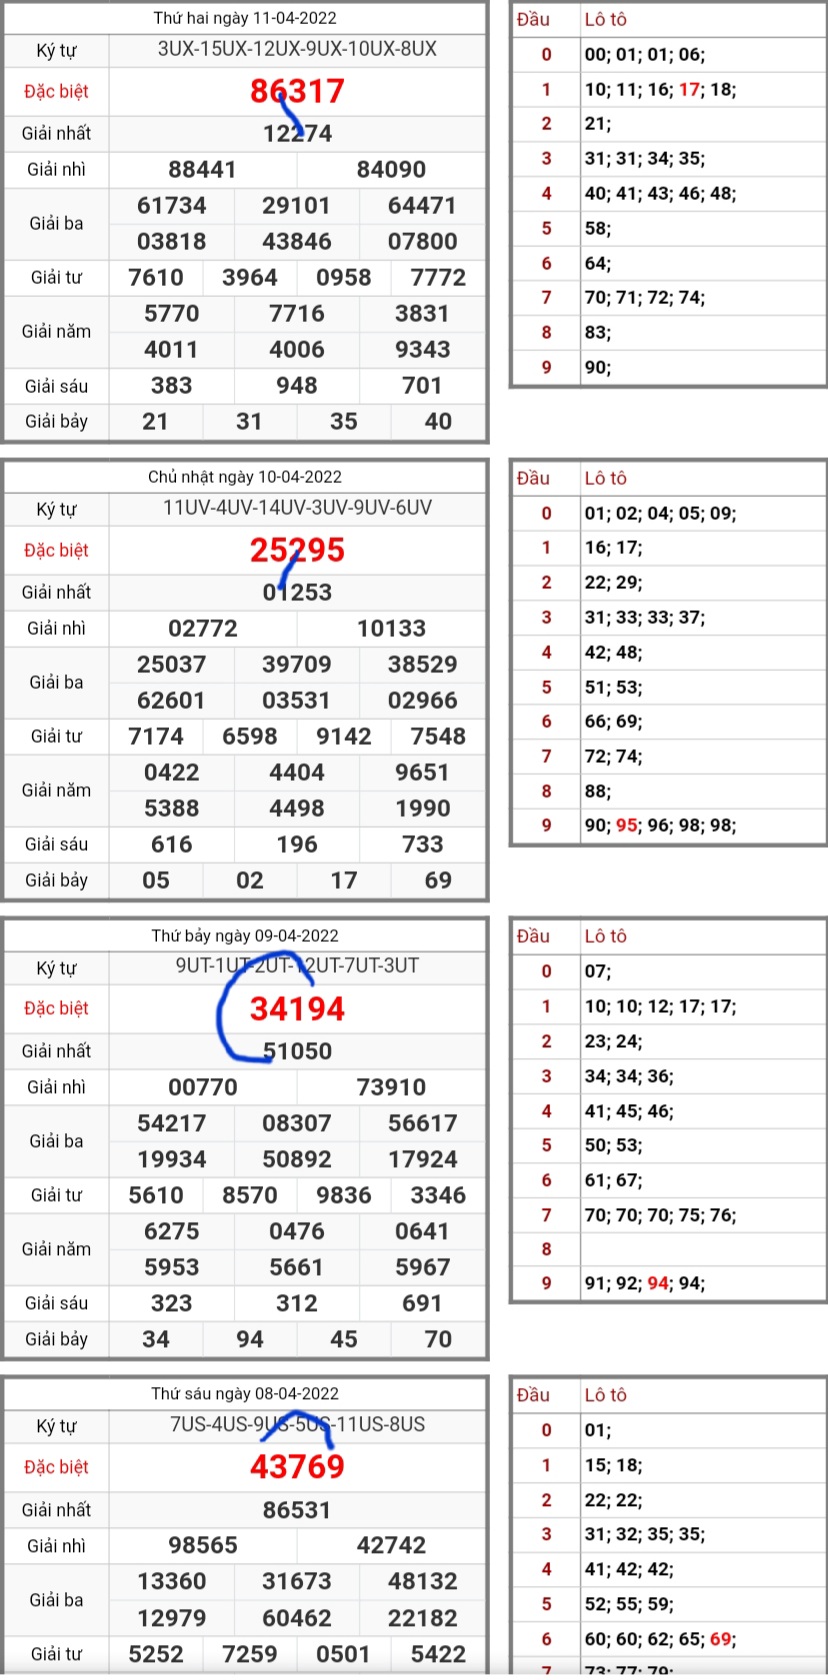Screen dimensions: 828x1680
Task: Click fourth prize number 7174
Action: click(156, 736)
